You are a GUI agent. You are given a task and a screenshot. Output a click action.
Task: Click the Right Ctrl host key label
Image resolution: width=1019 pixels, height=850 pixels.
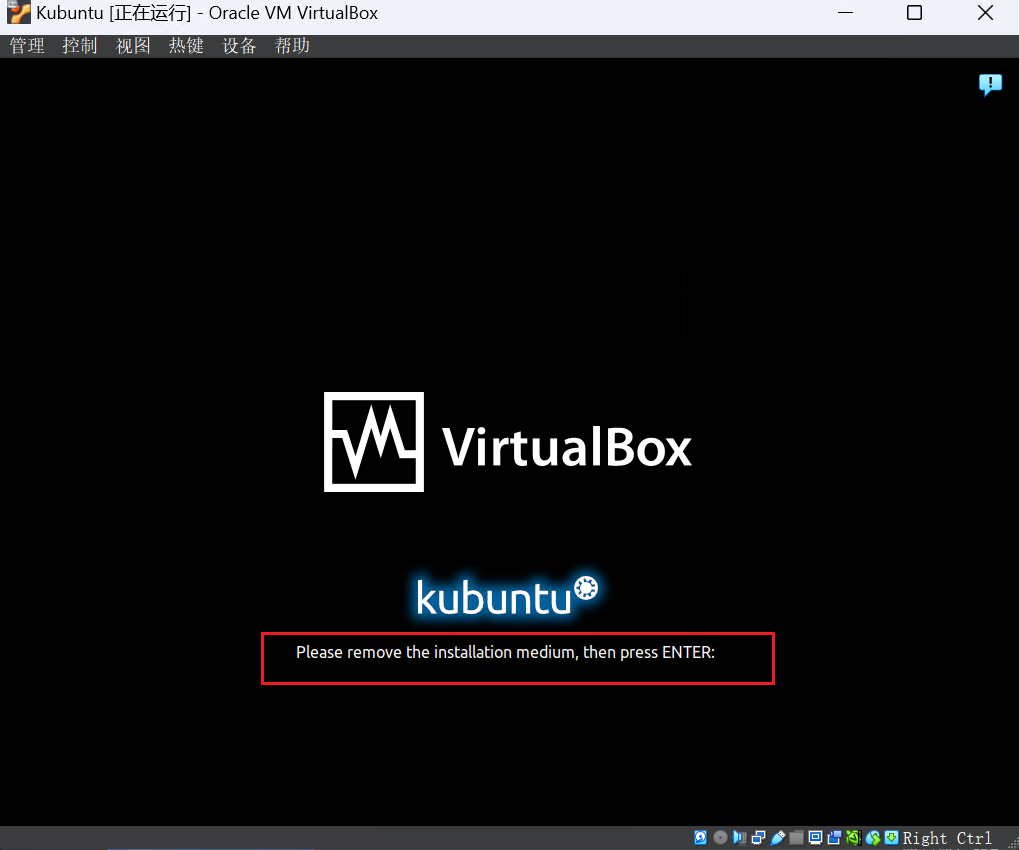(947, 838)
